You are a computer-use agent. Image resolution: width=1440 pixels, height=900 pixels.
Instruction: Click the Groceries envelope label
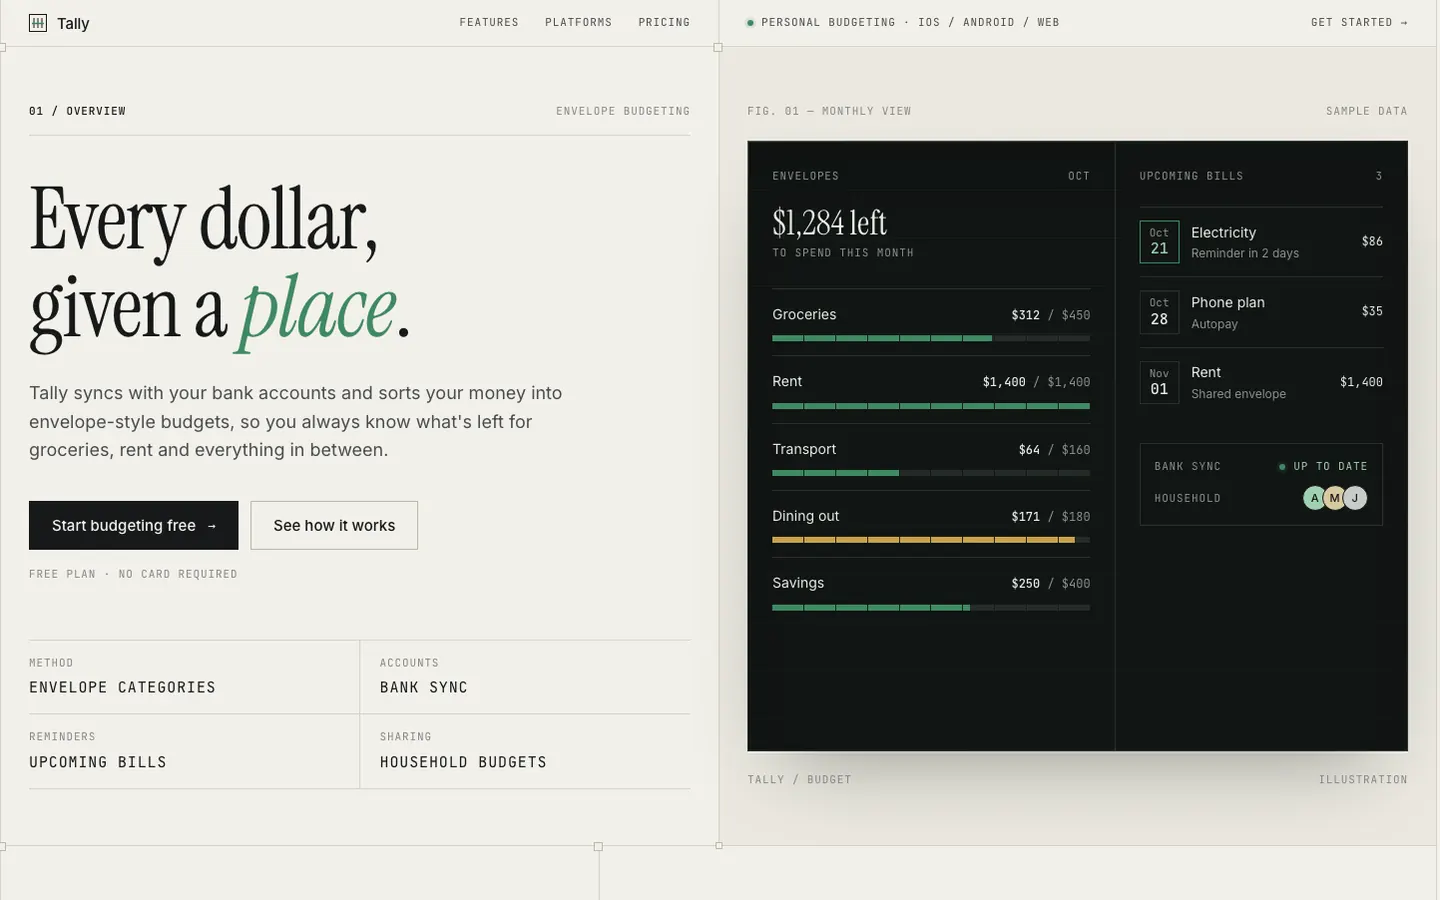804,314
